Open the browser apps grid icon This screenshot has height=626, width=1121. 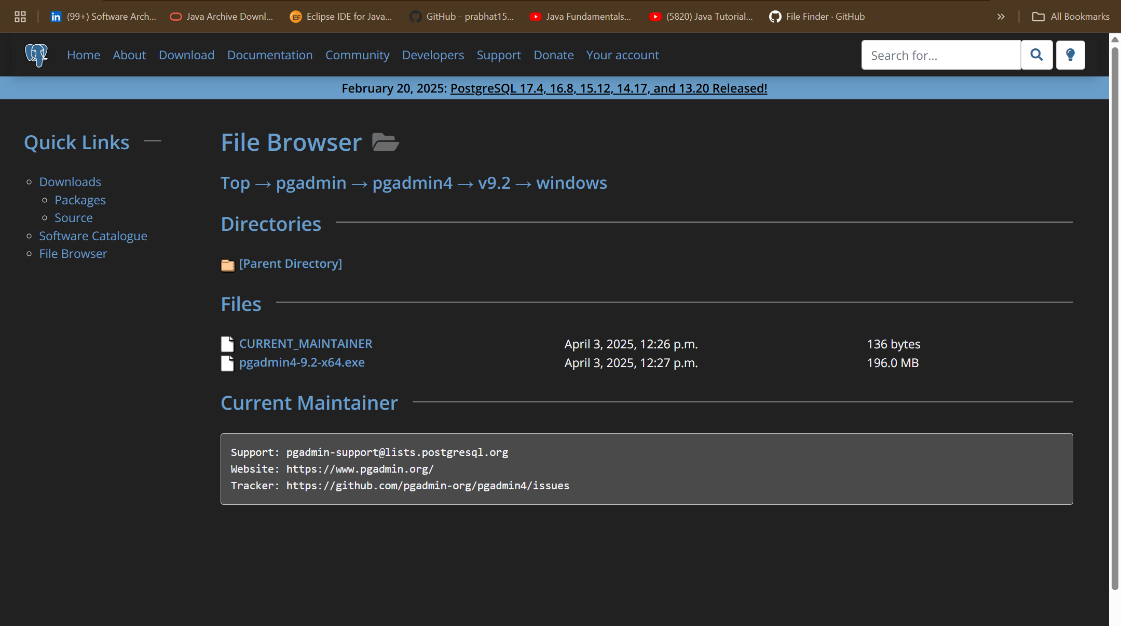20,16
